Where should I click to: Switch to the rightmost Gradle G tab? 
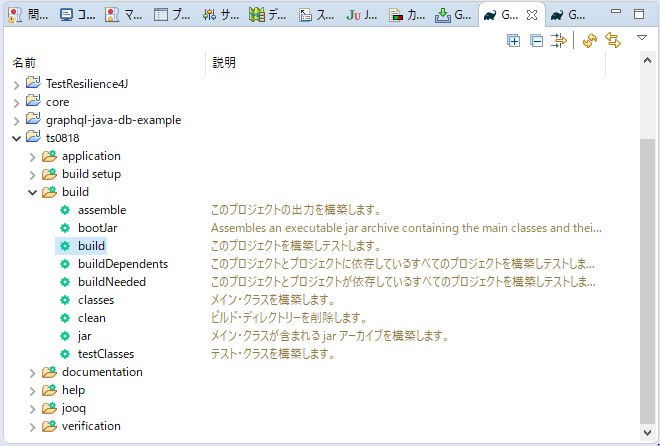coord(568,16)
